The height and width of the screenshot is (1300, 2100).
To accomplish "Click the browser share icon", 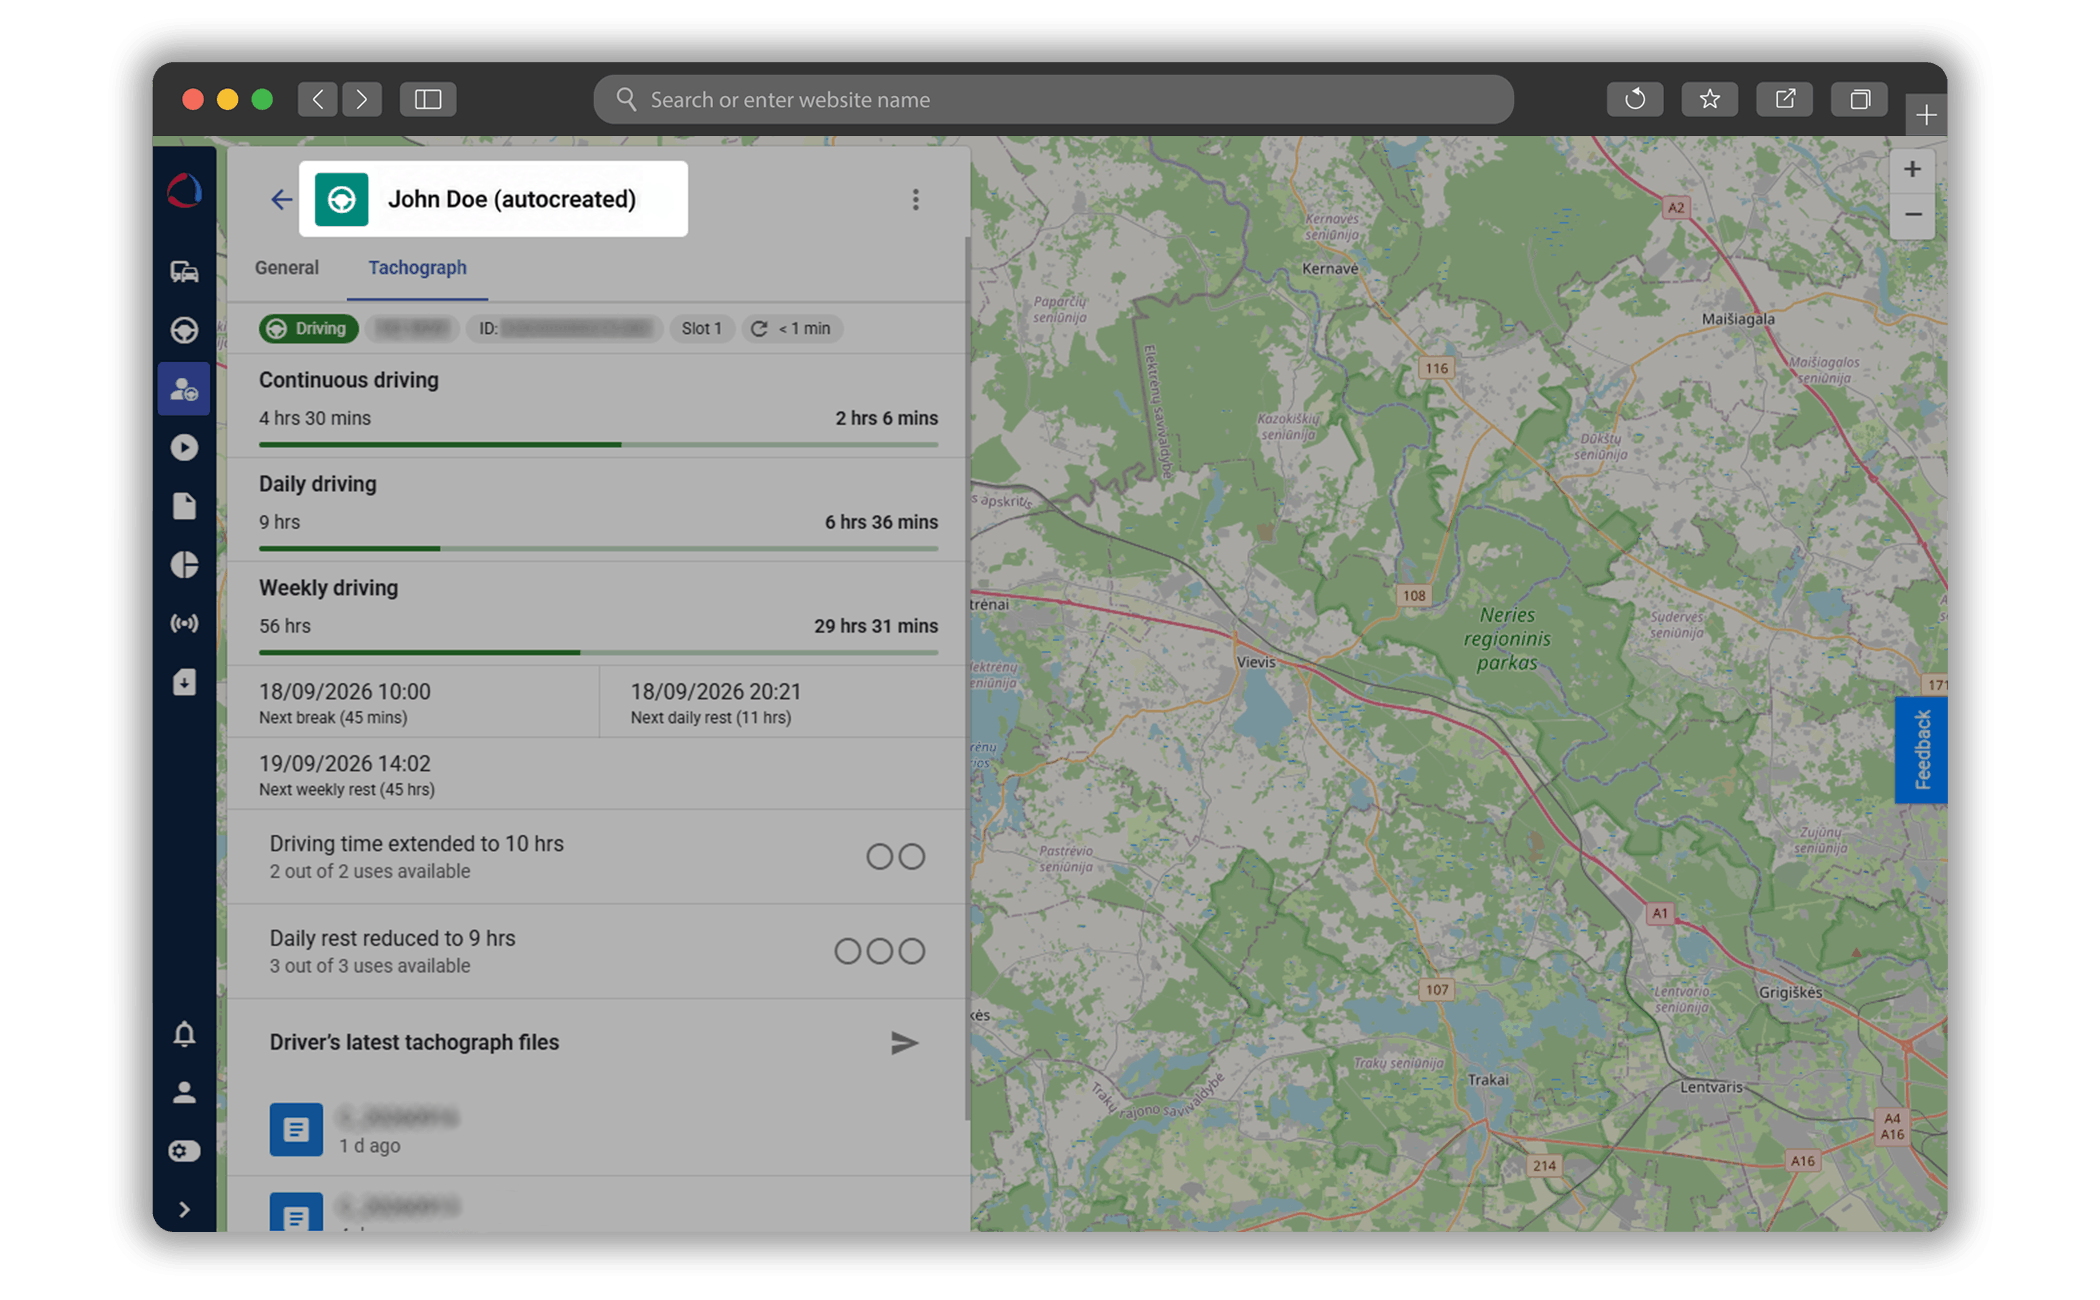I will tap(1784, 99).
